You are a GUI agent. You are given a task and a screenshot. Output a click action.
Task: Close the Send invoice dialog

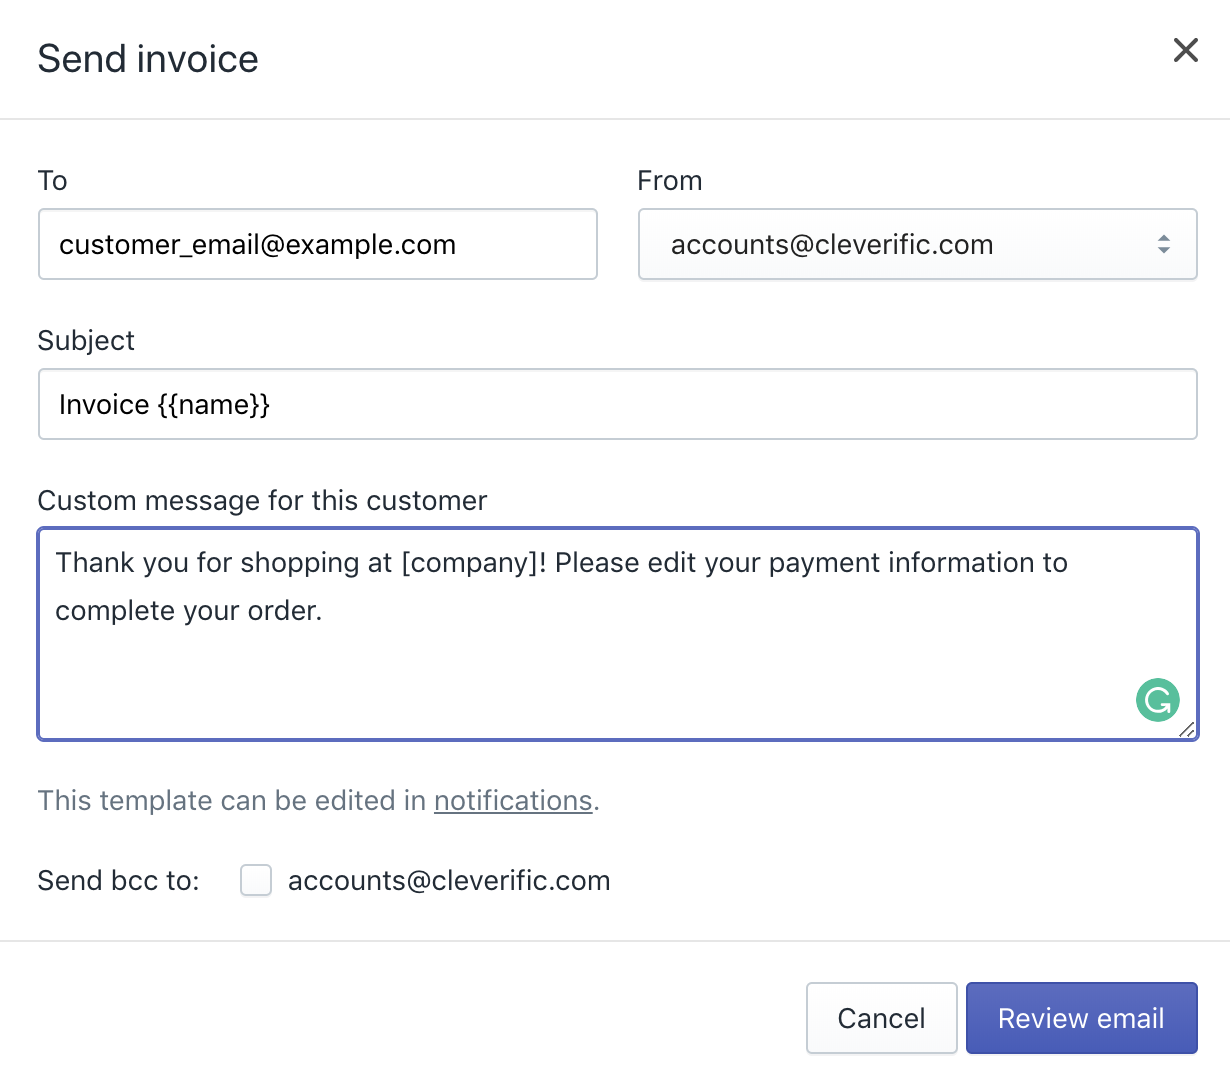point(1185,50)
